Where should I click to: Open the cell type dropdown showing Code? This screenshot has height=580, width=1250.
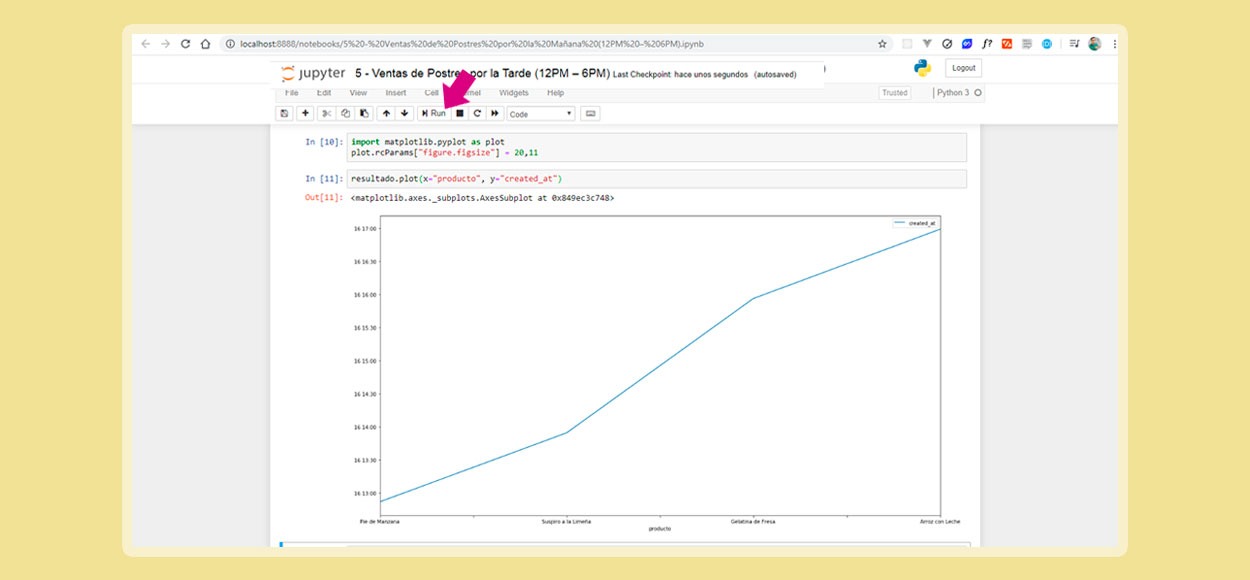(541, 114)
